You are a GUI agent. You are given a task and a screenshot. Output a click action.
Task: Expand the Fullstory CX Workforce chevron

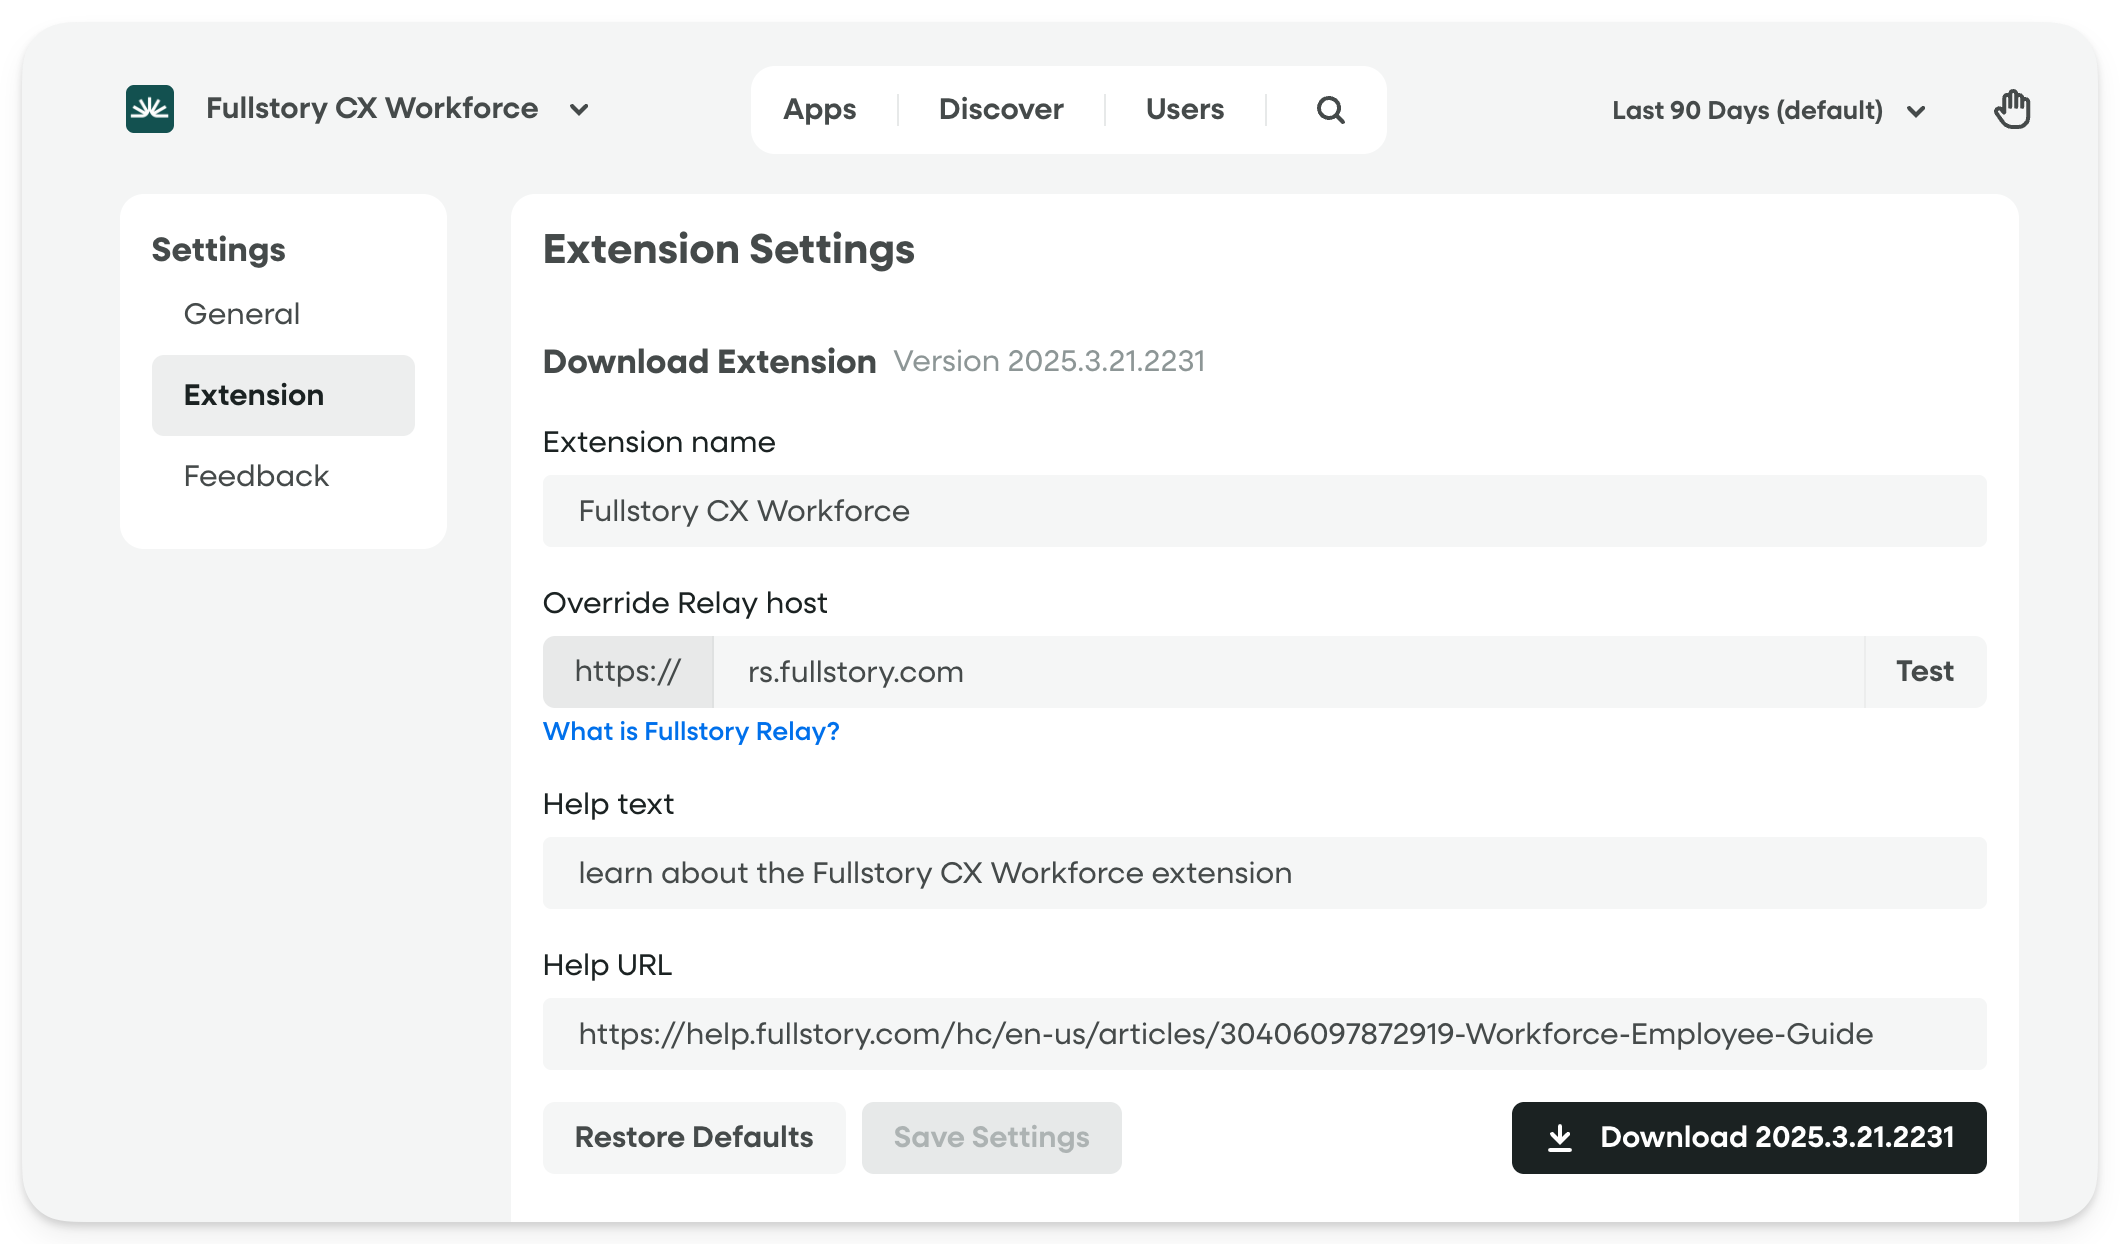[x=579, y=110]
